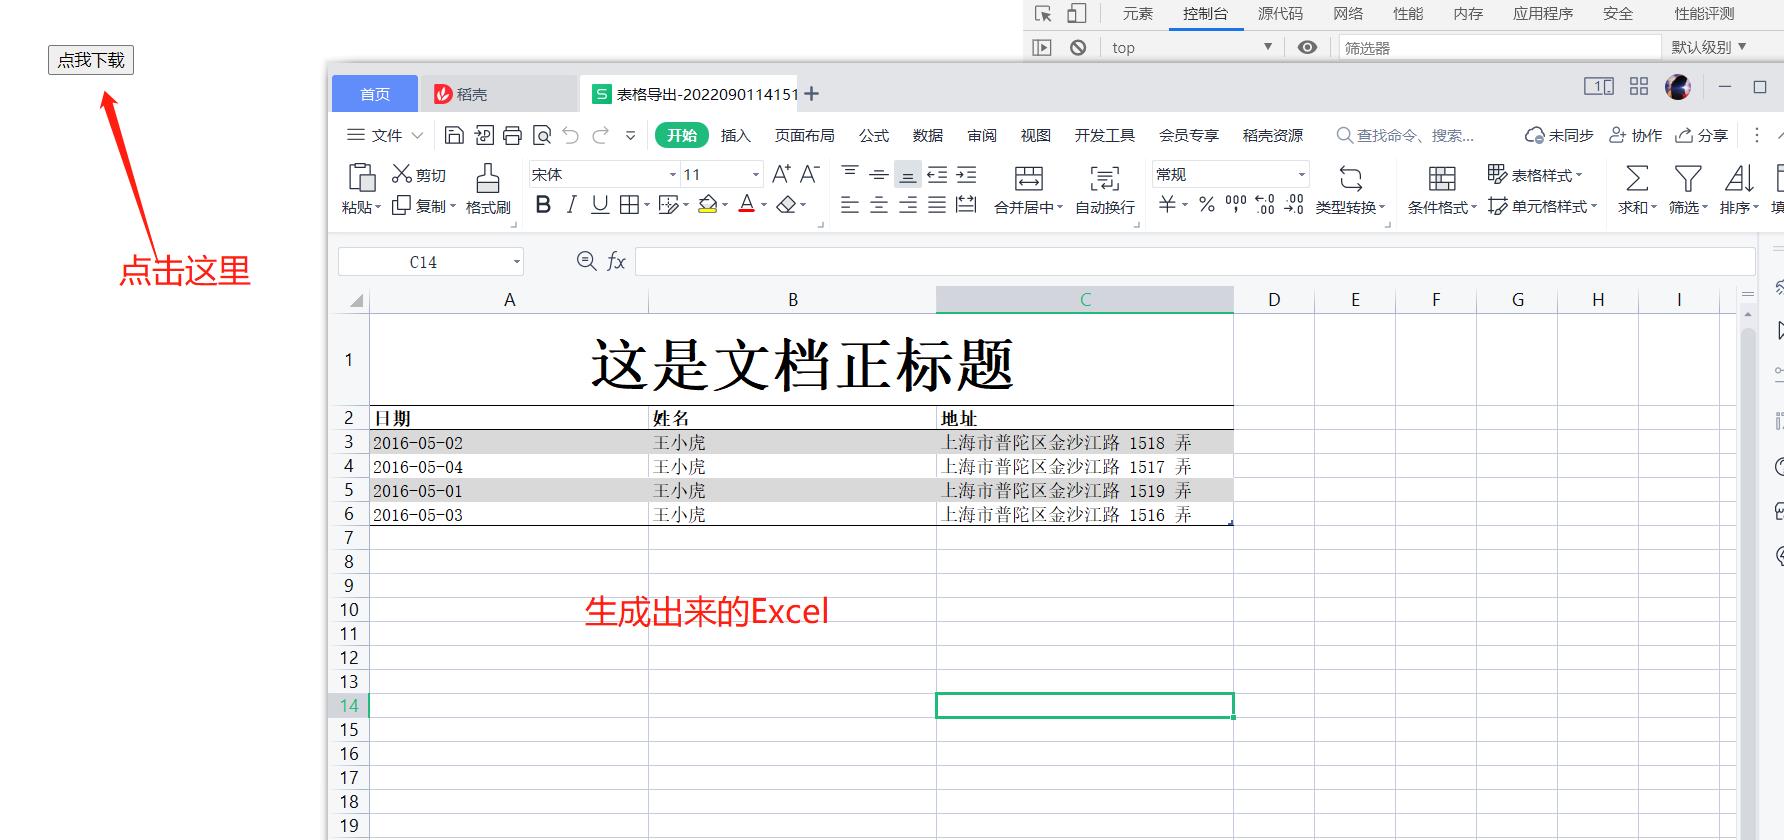1784x840 pixels.
Task: Click the print icon in quick toolbar
Action: pos(512,135)
